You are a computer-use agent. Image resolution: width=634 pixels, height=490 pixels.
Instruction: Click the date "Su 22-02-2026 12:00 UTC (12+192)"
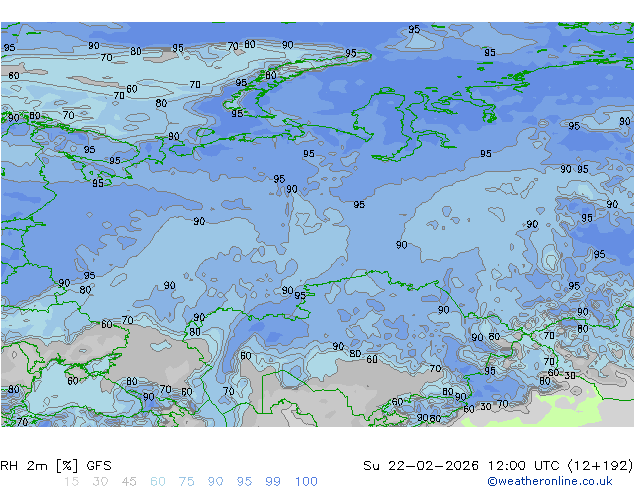click(x=498, y=466)
